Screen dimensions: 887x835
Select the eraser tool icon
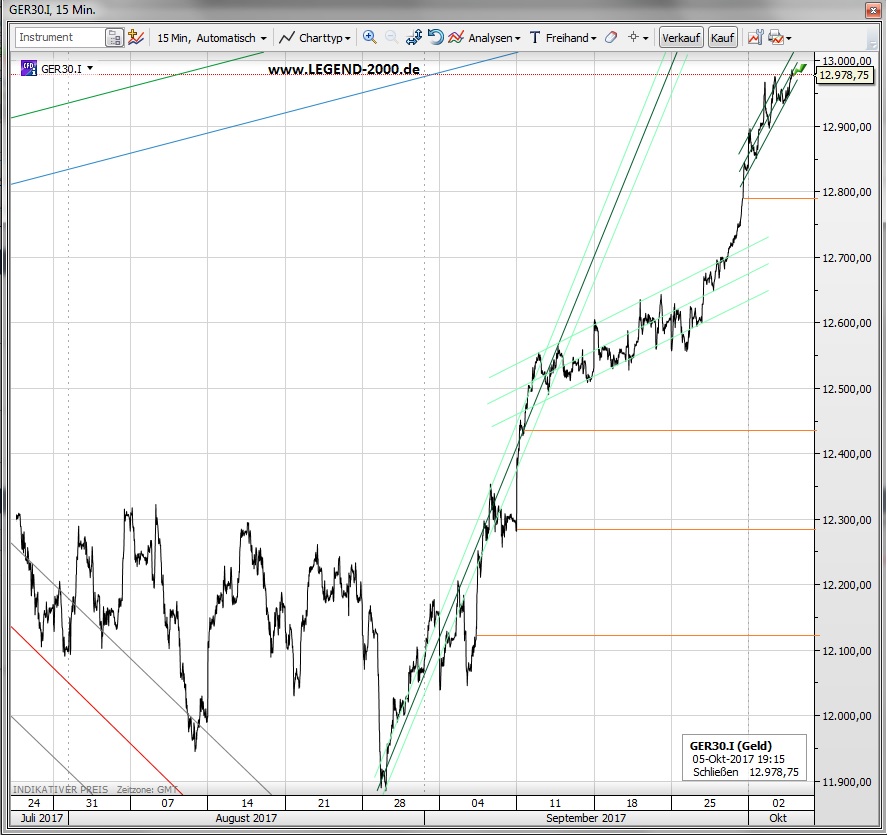(611, 37)
